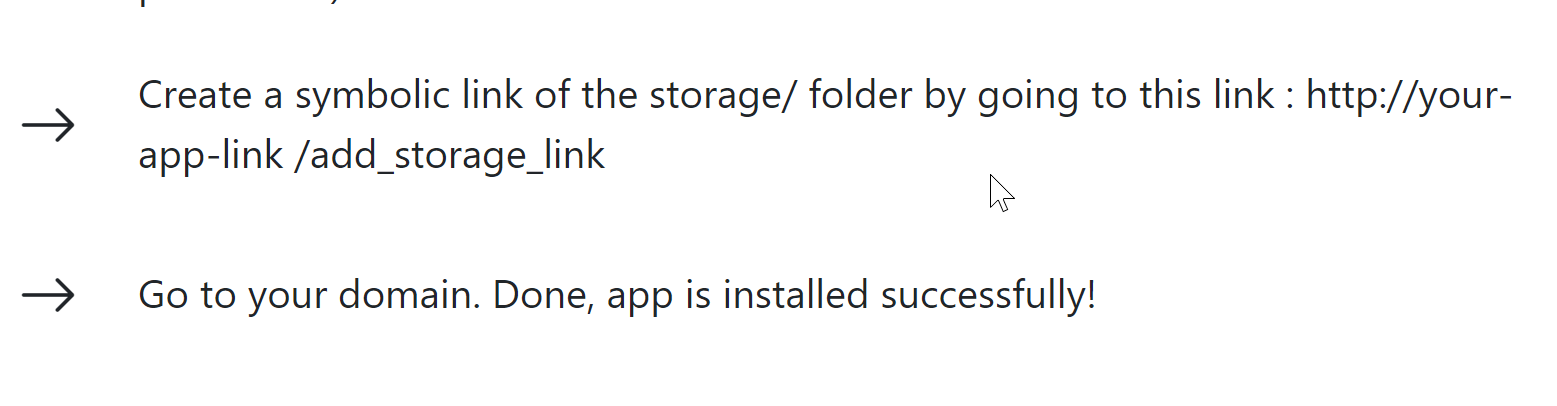The image size is (1557, 406).
Task: Click the 'app-link' text on the second line
Action: pyautogui.click(x=211, y=156)
